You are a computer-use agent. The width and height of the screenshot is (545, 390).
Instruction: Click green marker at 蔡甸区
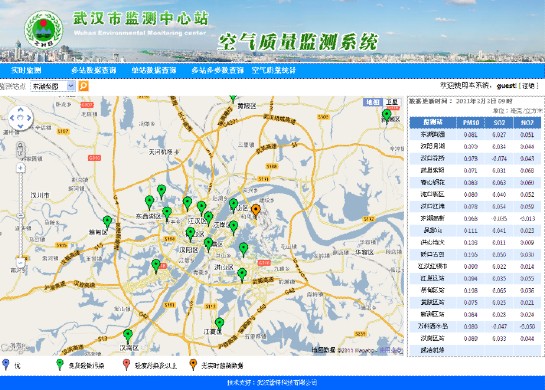pos(107,222)
